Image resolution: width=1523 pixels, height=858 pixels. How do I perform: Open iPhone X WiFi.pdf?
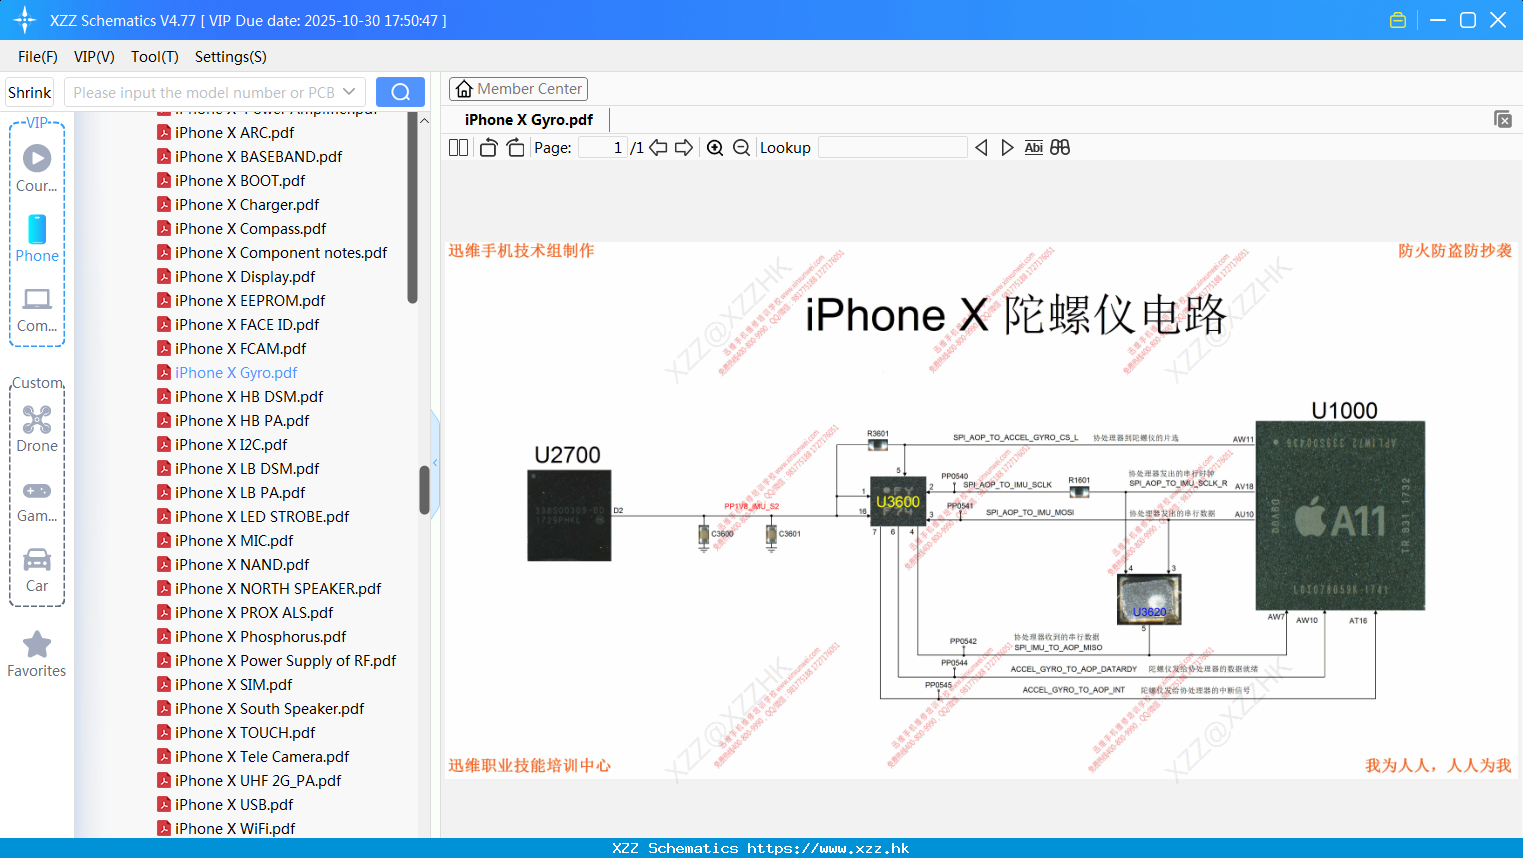tap(235, 828)
